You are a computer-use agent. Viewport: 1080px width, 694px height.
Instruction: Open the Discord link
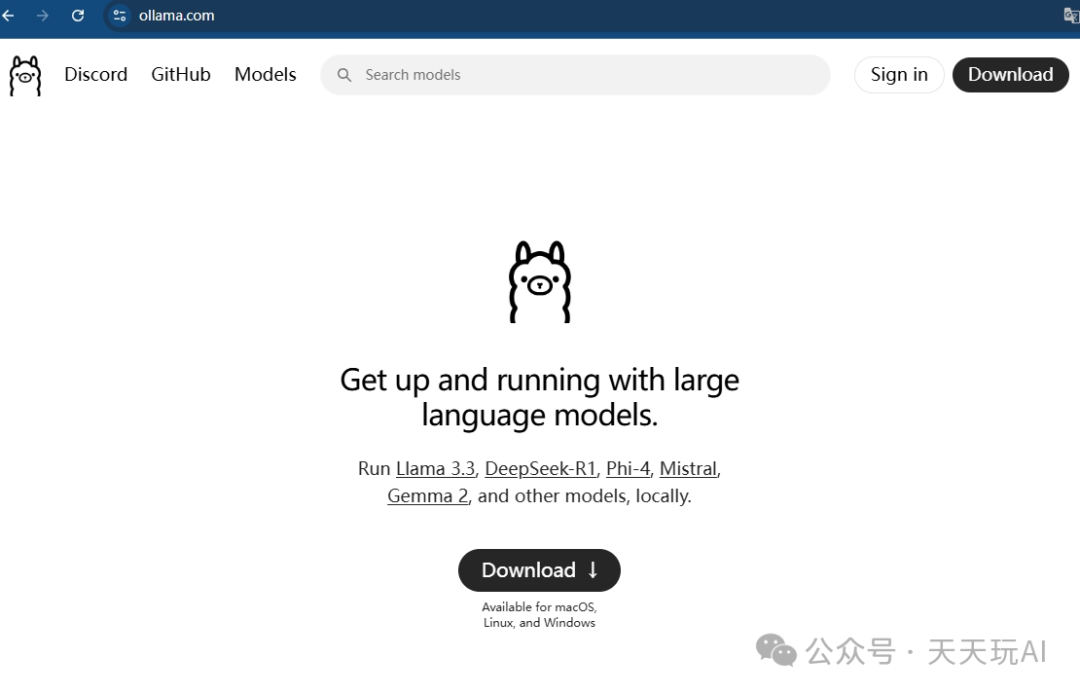point(96,74)
